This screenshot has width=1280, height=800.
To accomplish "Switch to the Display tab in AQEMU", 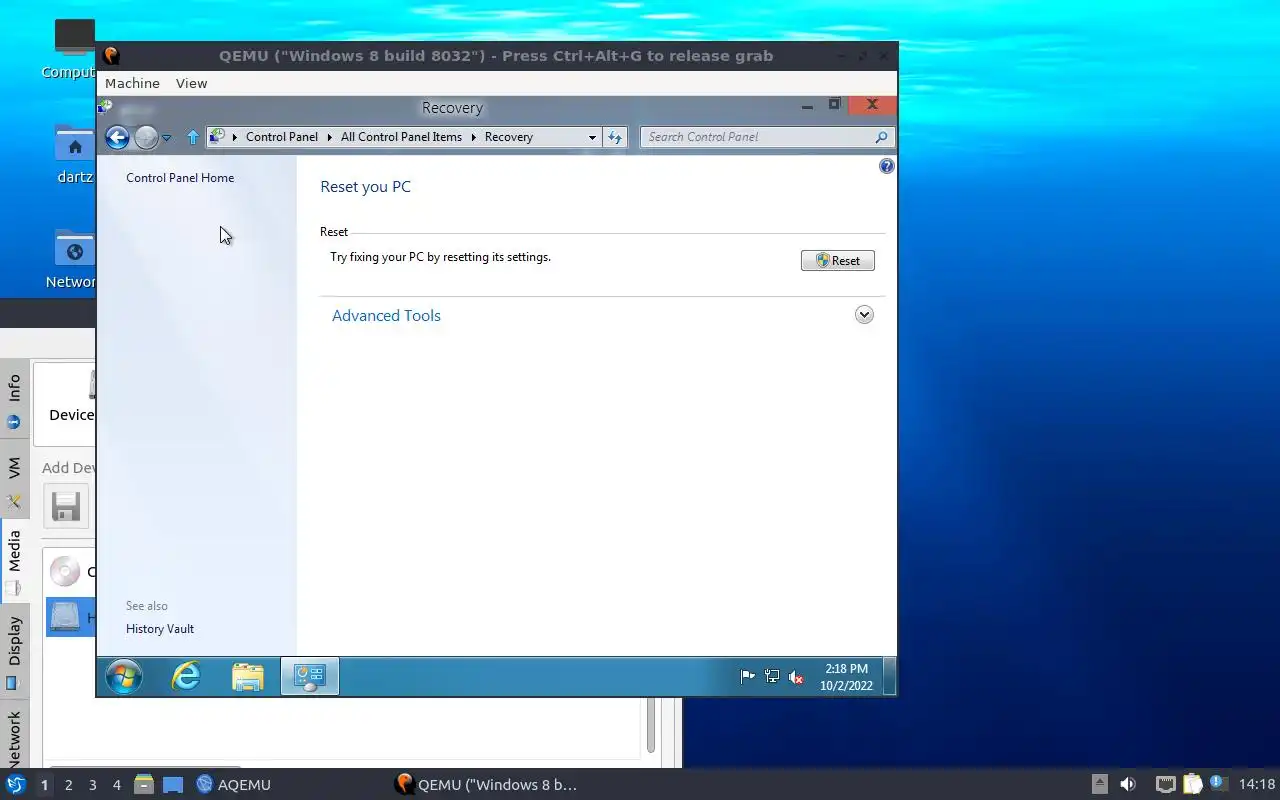I will (14, 651).
